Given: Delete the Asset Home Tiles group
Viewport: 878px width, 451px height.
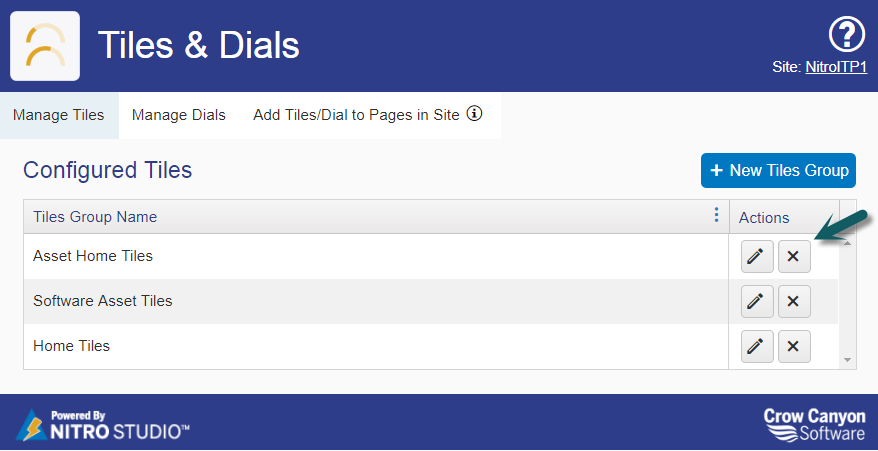Looking at the screenshot, I should (793, 257).
